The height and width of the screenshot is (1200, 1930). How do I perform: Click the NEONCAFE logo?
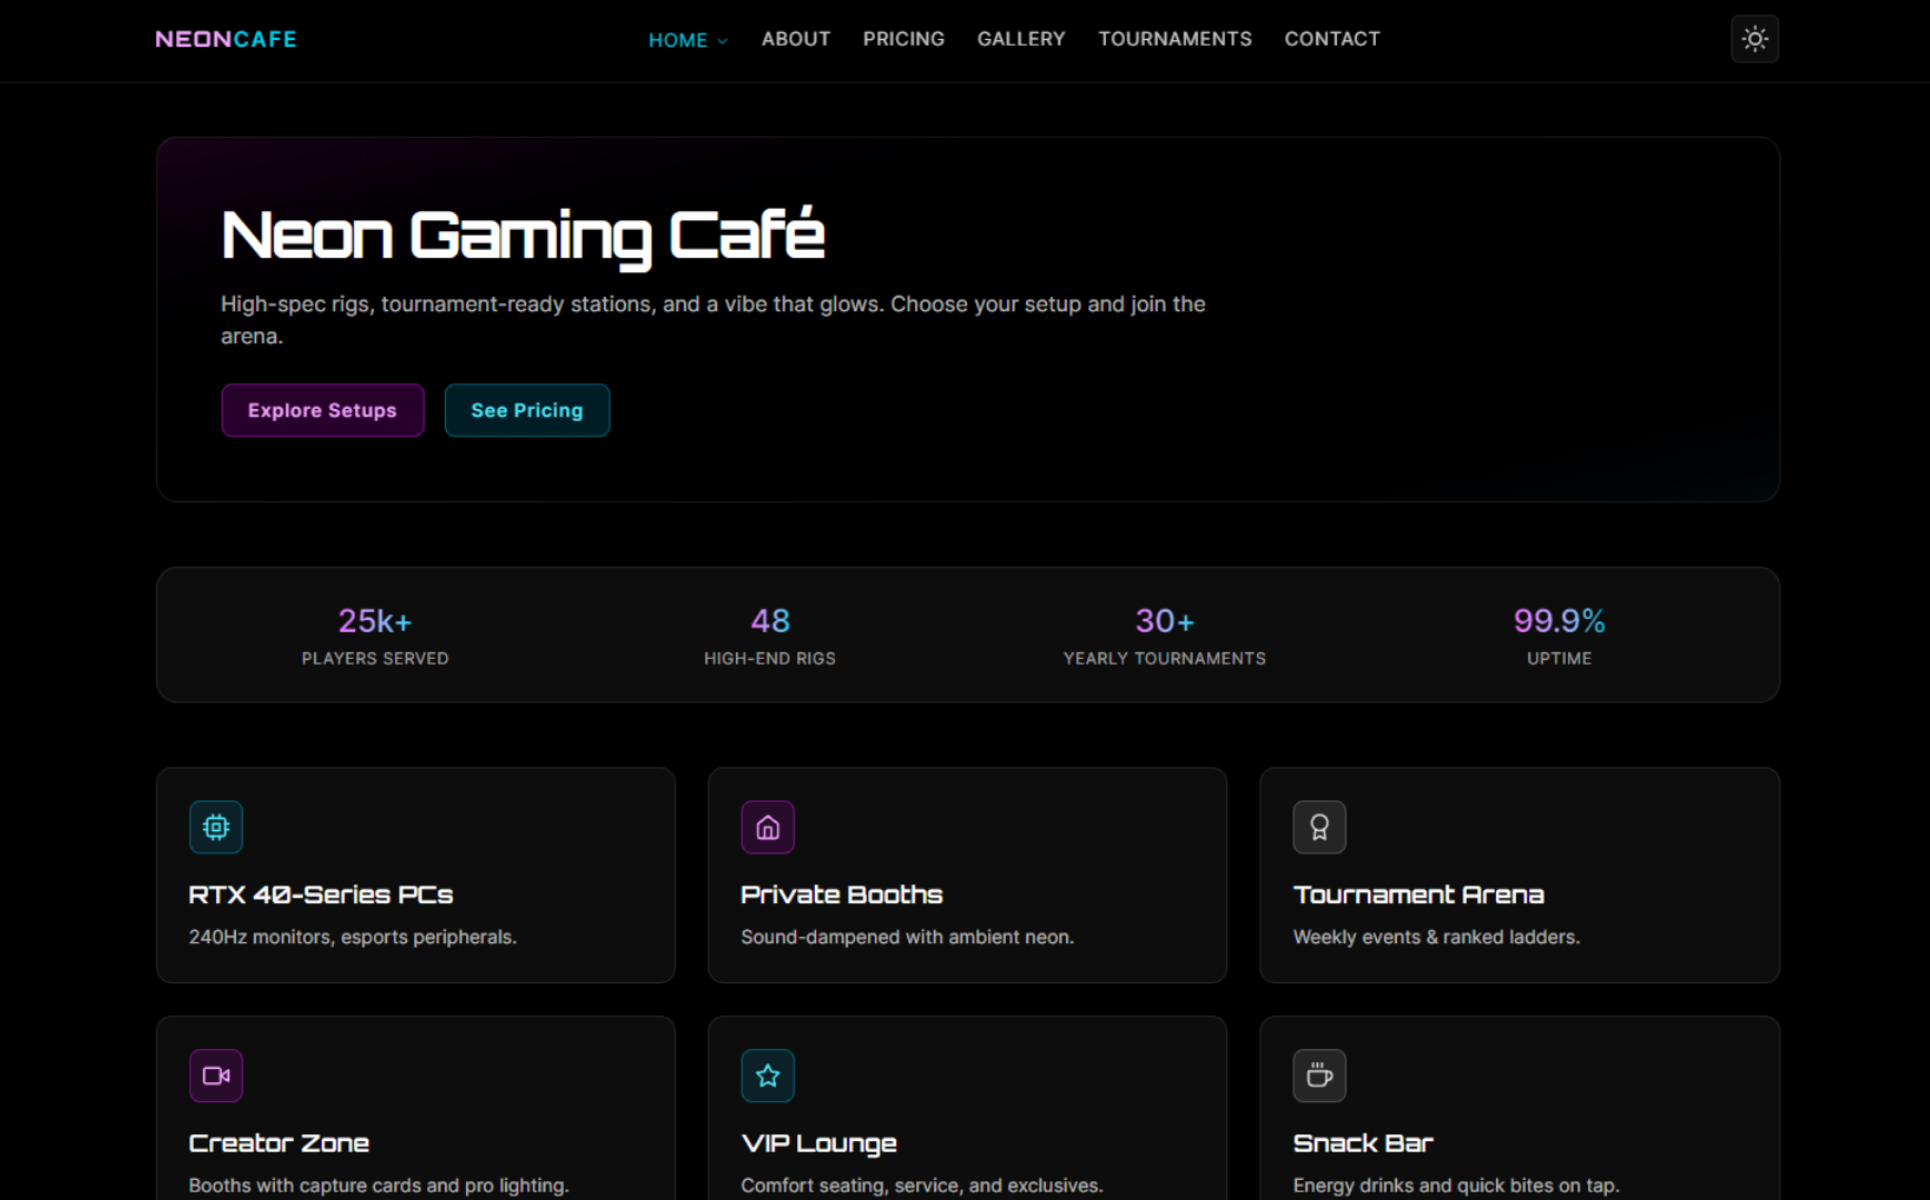pyautogui.click(x=226, y=39)
